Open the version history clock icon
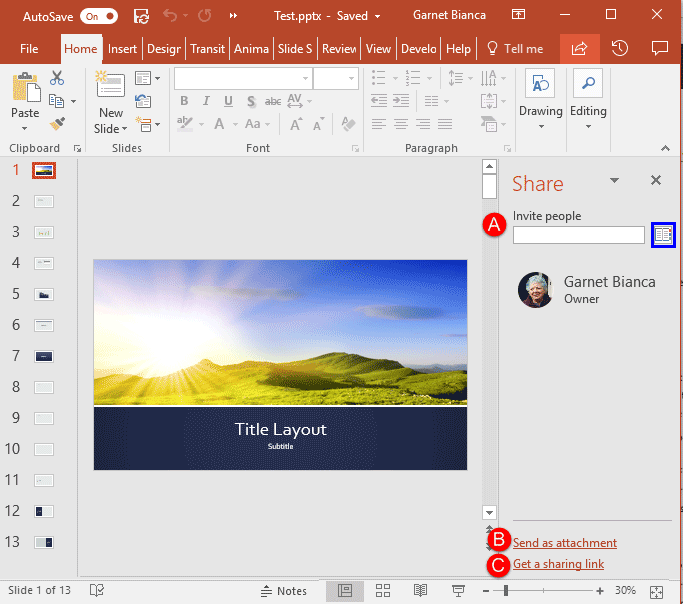Screen dimensions: 683x604 (x=619, y=48)
